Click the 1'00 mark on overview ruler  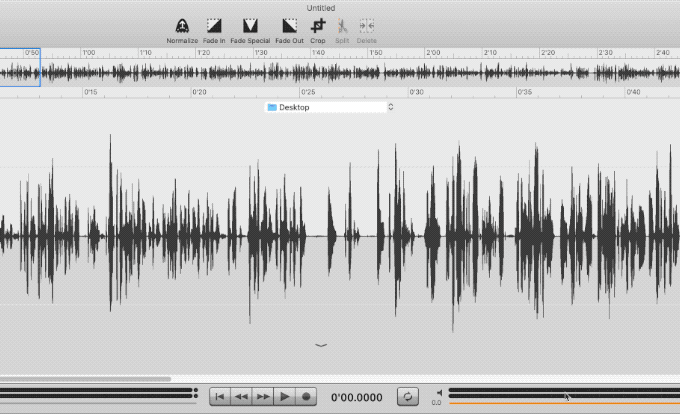pos(88,52)
